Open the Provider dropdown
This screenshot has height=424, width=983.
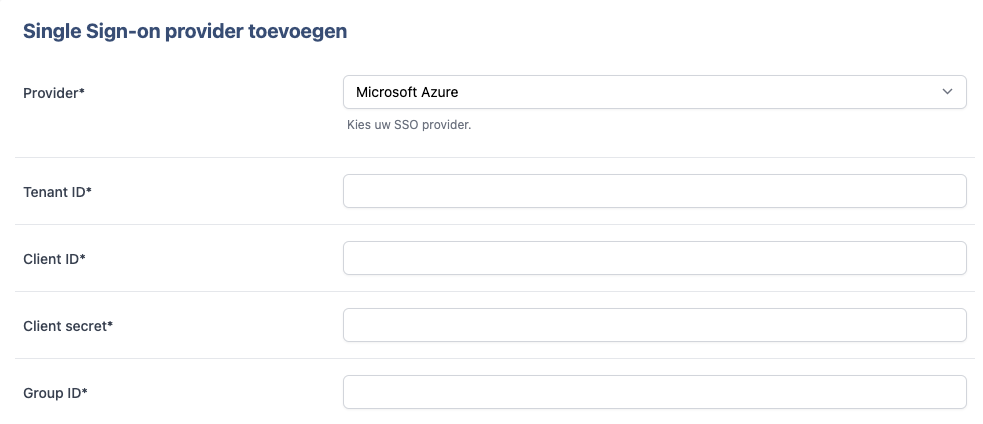[x=654, y=92]
